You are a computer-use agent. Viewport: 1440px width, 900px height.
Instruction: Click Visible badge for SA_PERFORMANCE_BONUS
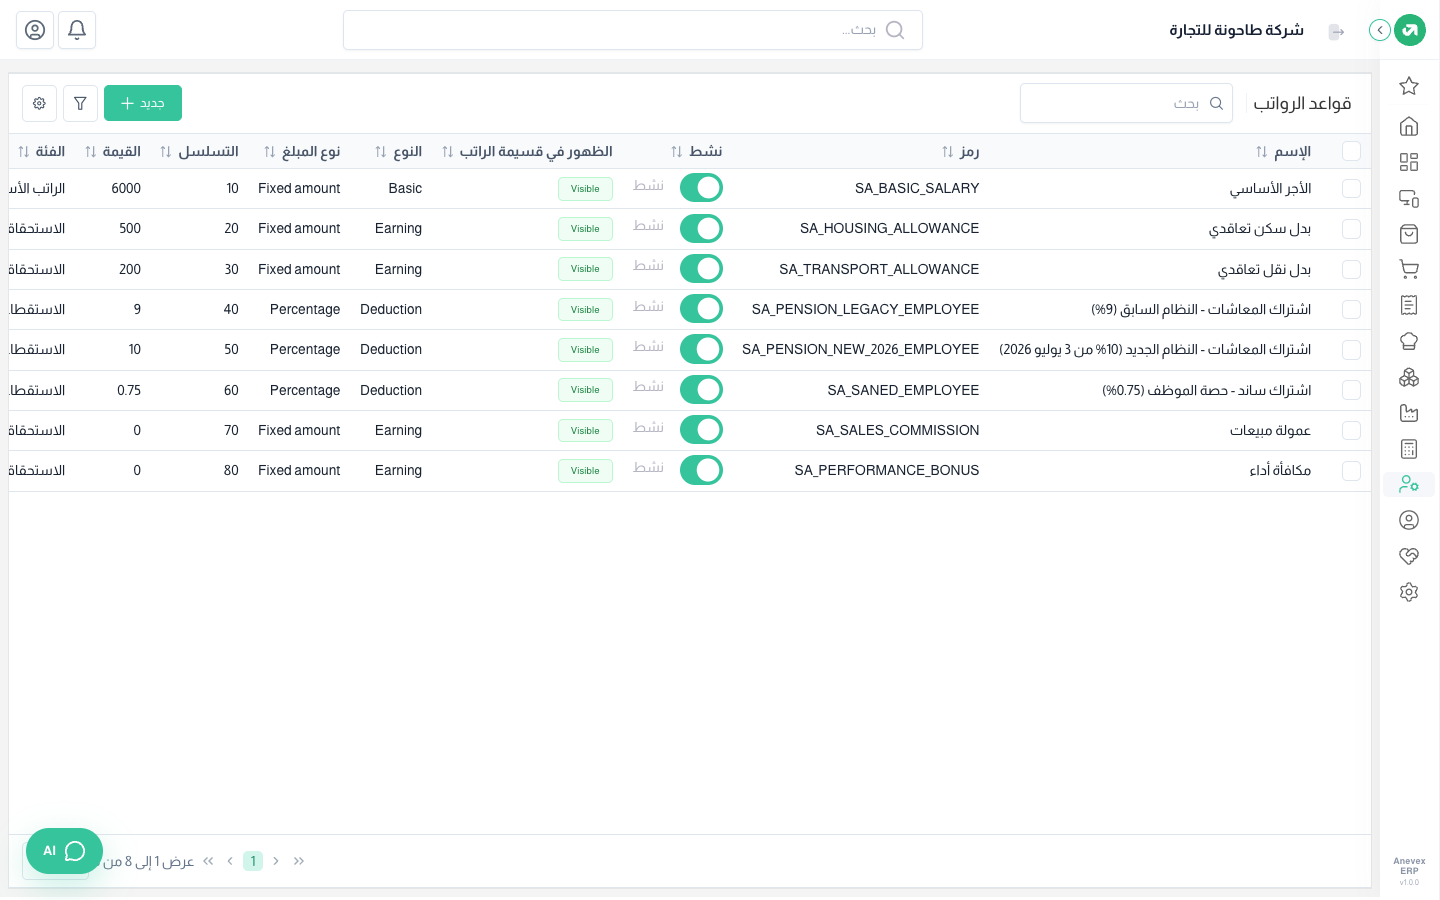(x=585, y=471)
